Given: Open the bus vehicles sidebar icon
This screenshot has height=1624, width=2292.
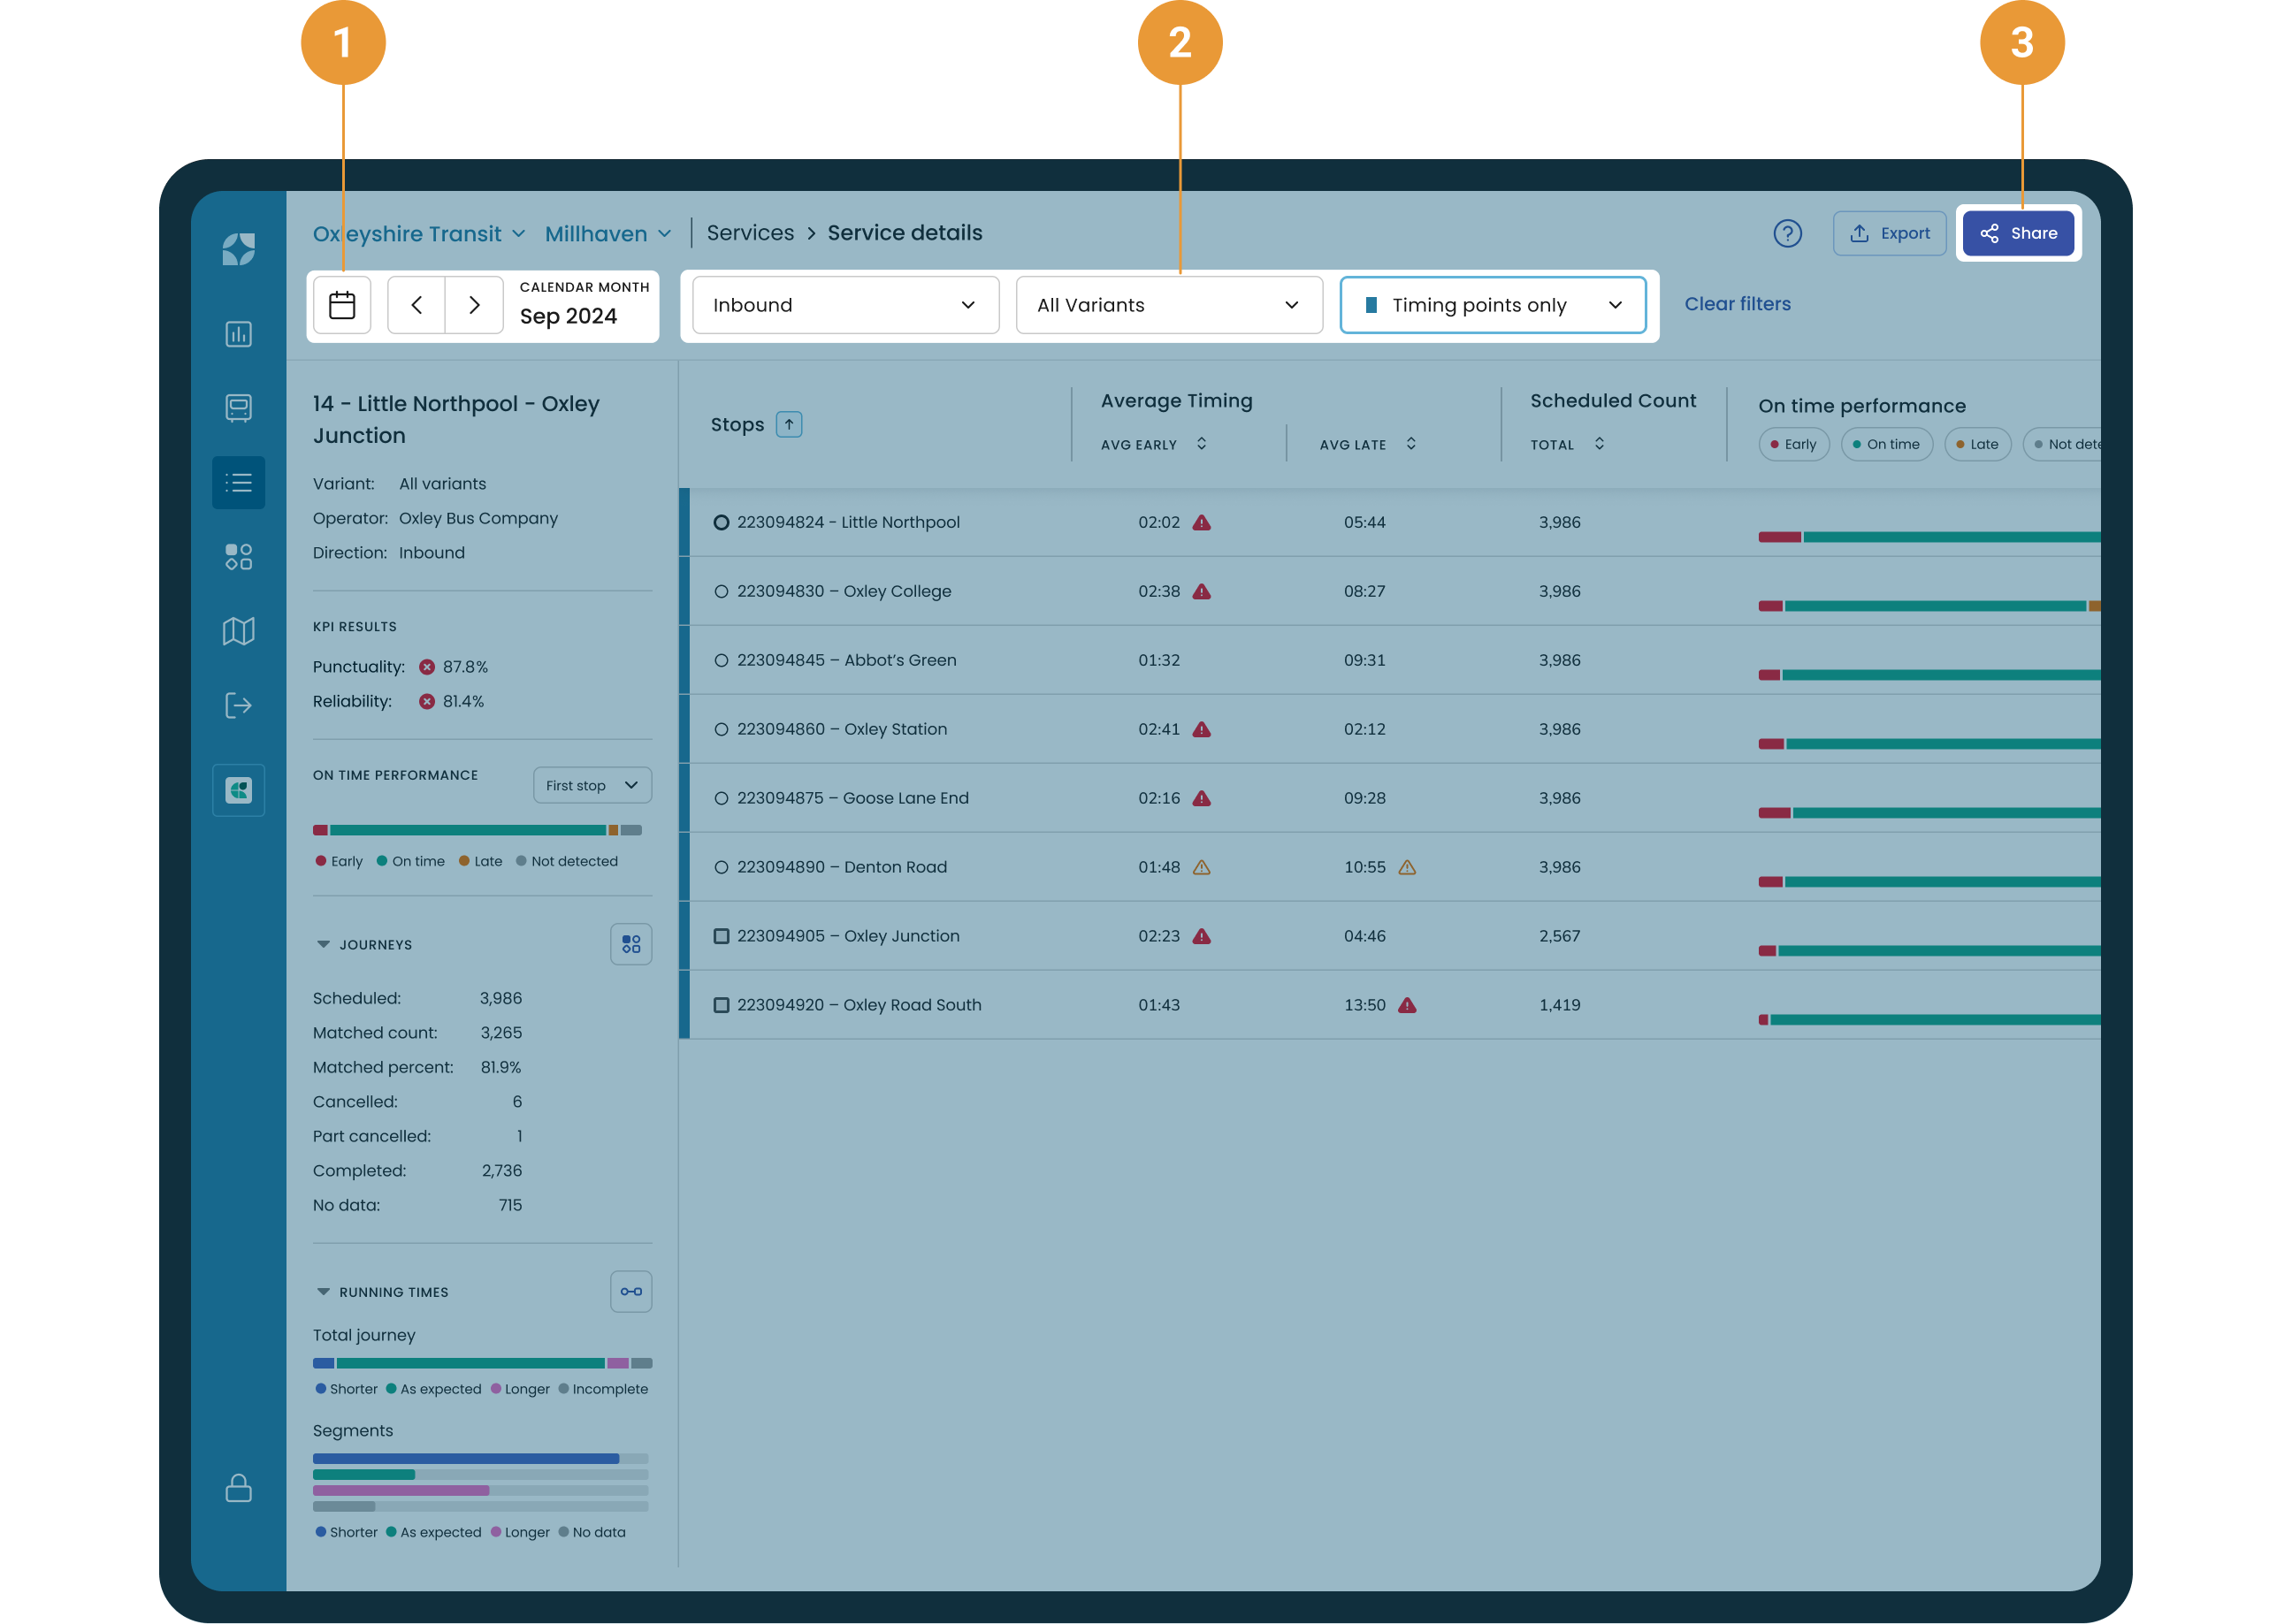Looking at the screenshot, I should click(x=238, y=408).
